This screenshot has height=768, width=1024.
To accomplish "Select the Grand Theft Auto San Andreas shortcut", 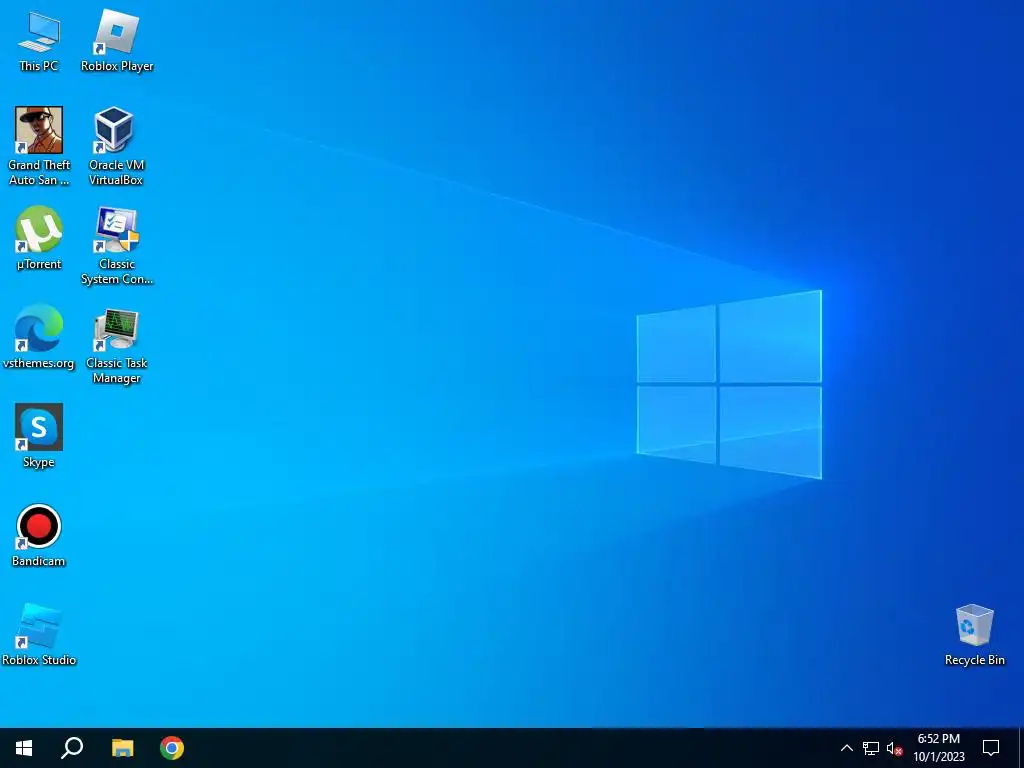I will (39, 146).
